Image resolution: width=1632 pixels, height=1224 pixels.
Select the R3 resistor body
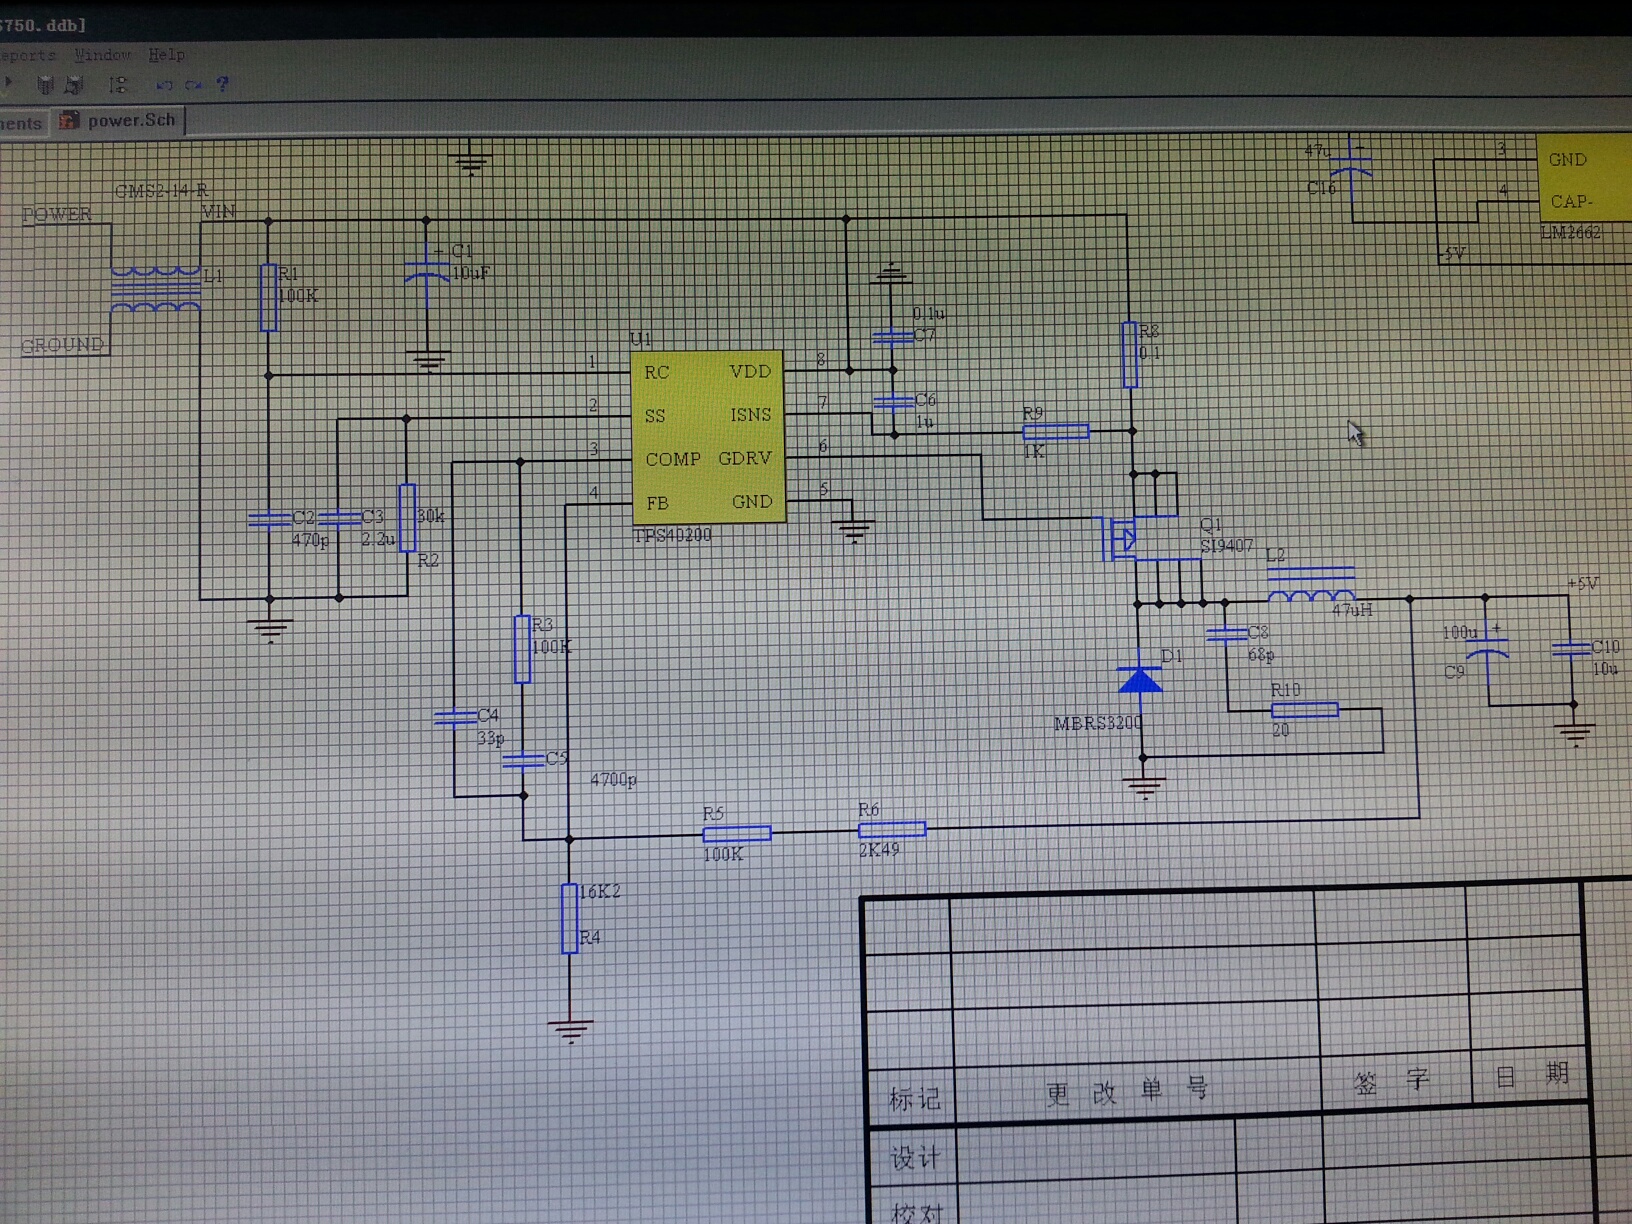[x=522, y=649]
